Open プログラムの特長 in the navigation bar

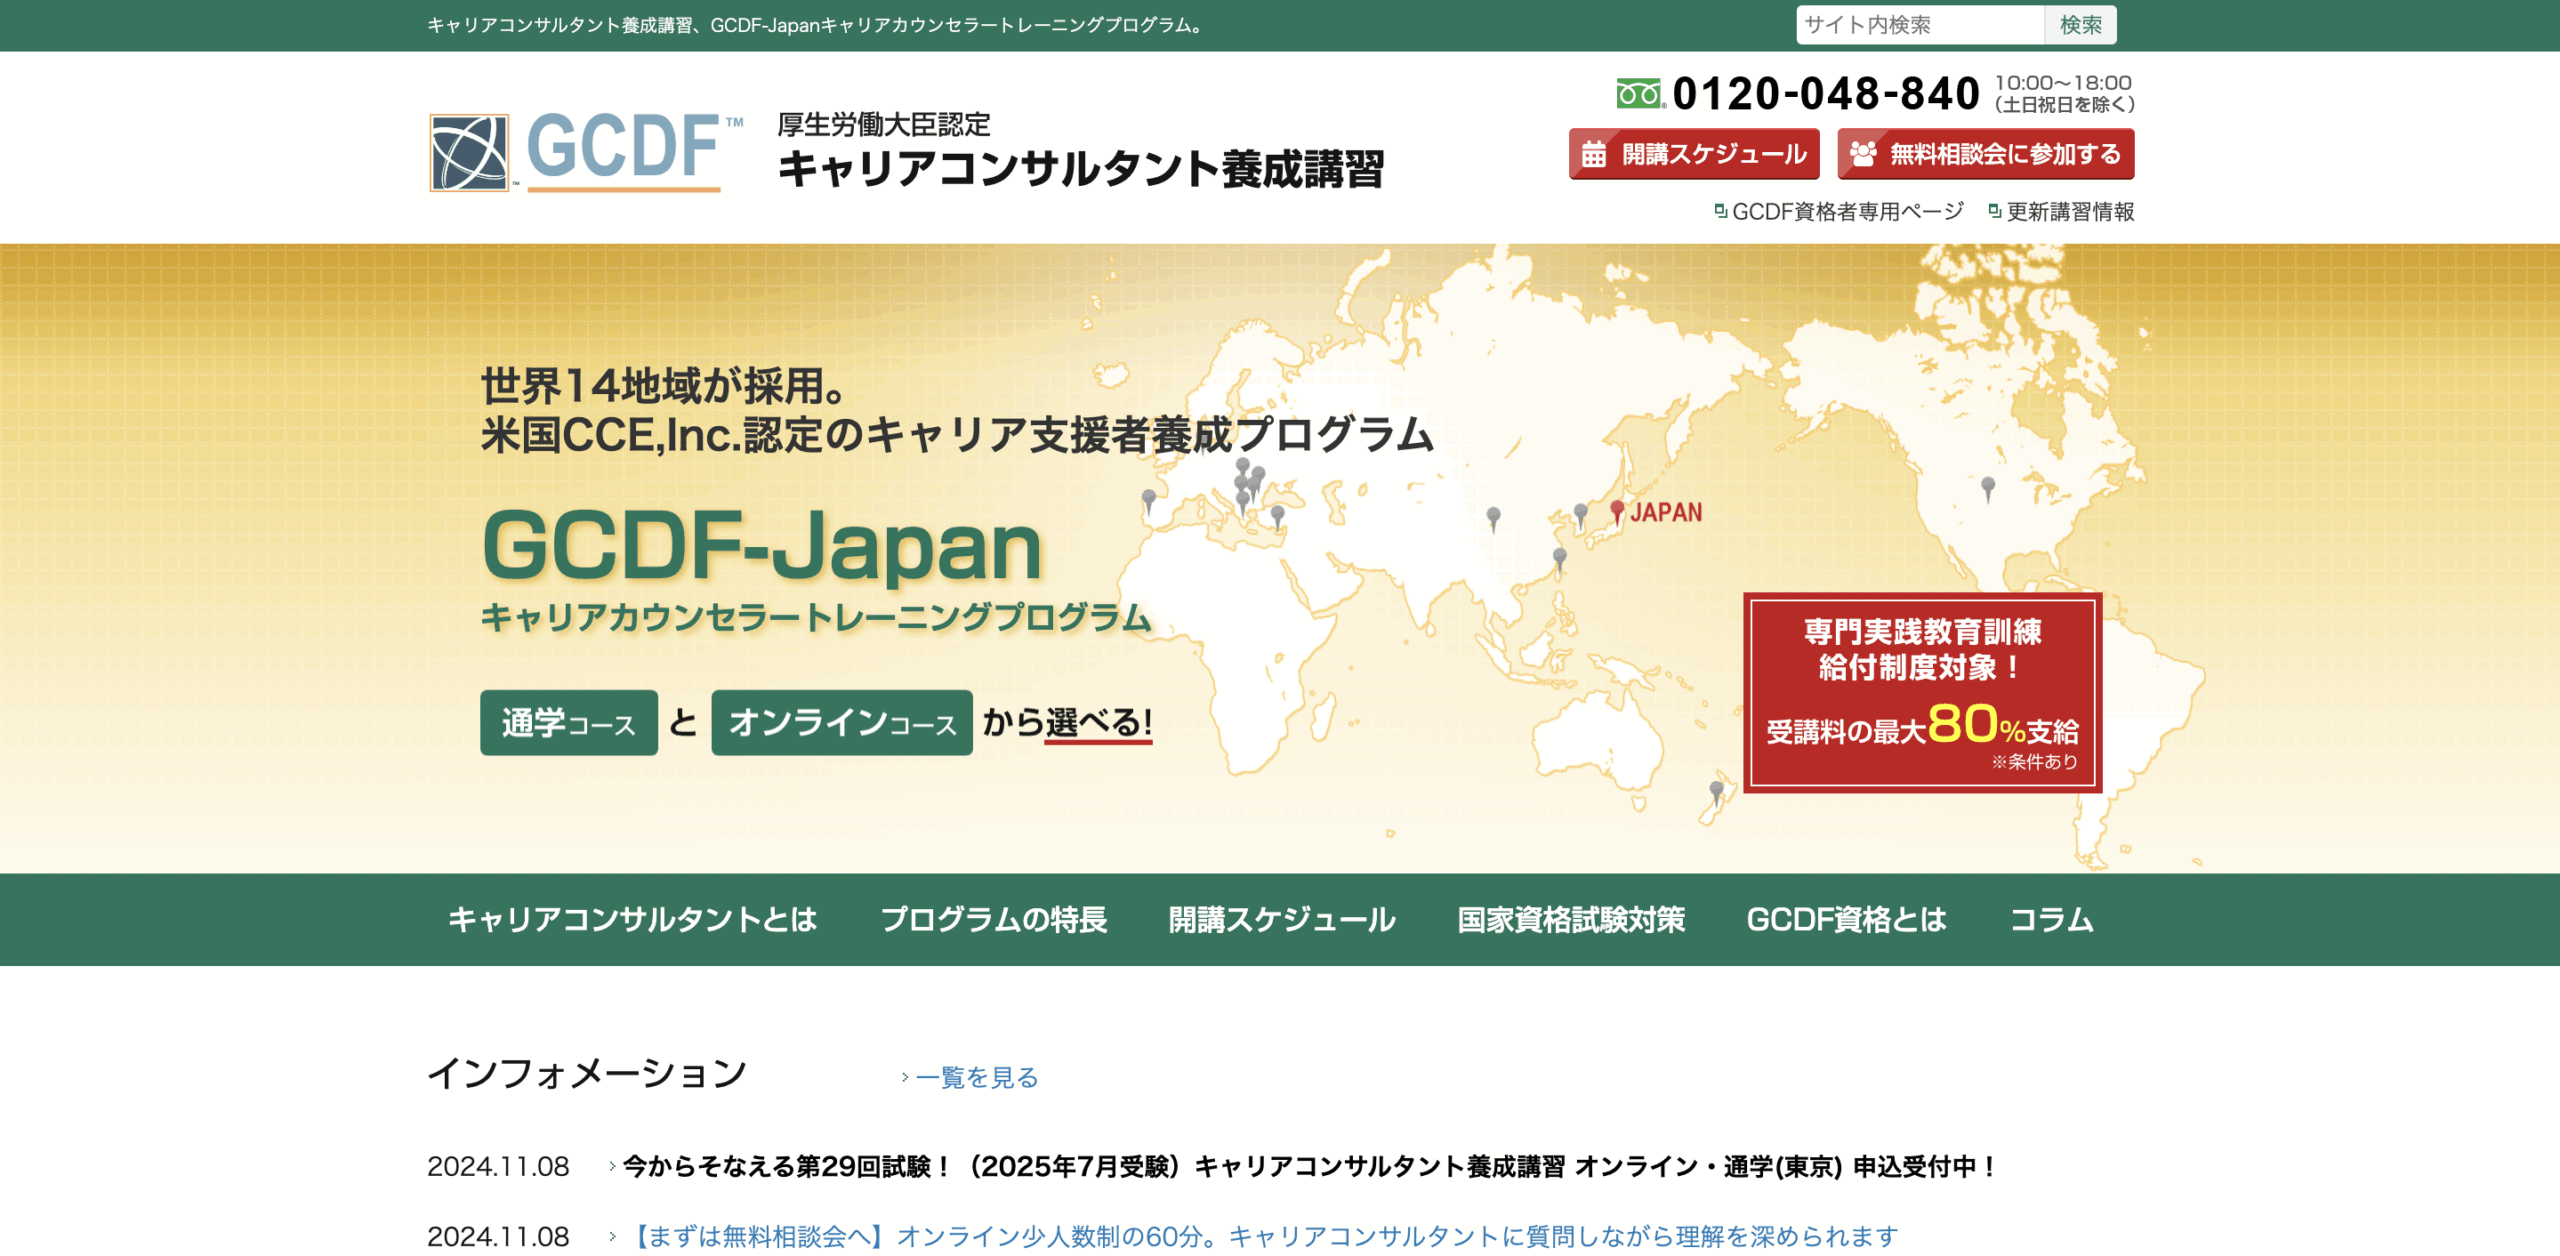993,919
